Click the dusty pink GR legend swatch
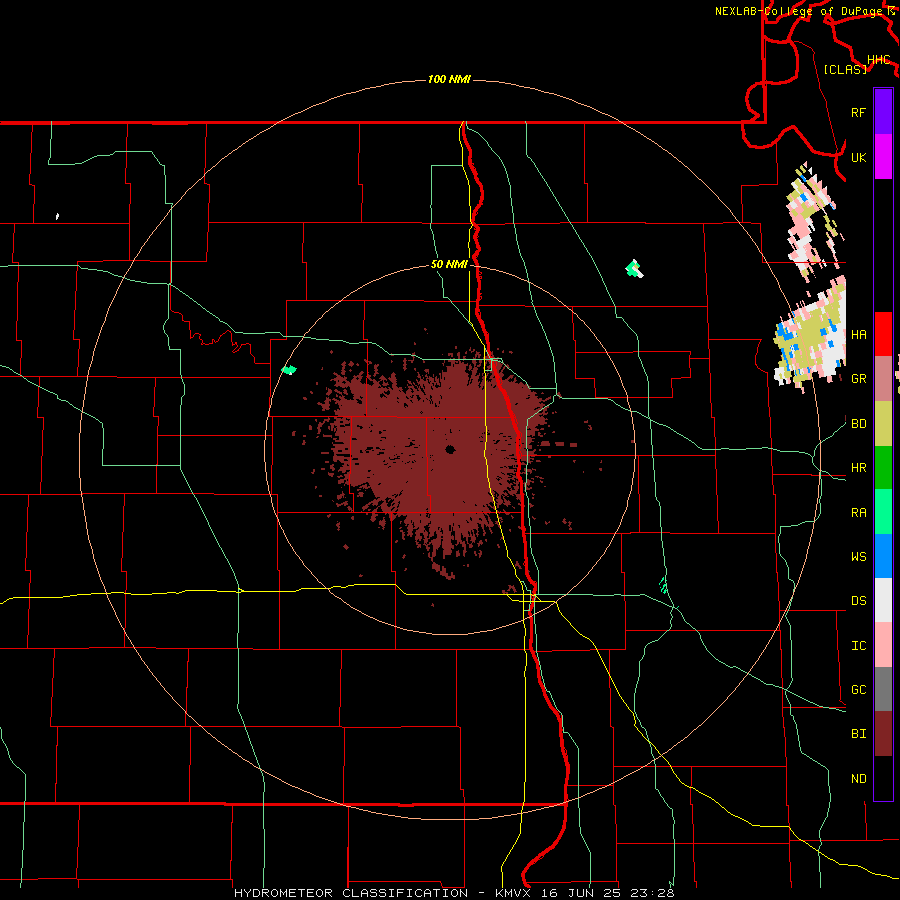Viewport: 900px width, 900px height. coord(883,378)
